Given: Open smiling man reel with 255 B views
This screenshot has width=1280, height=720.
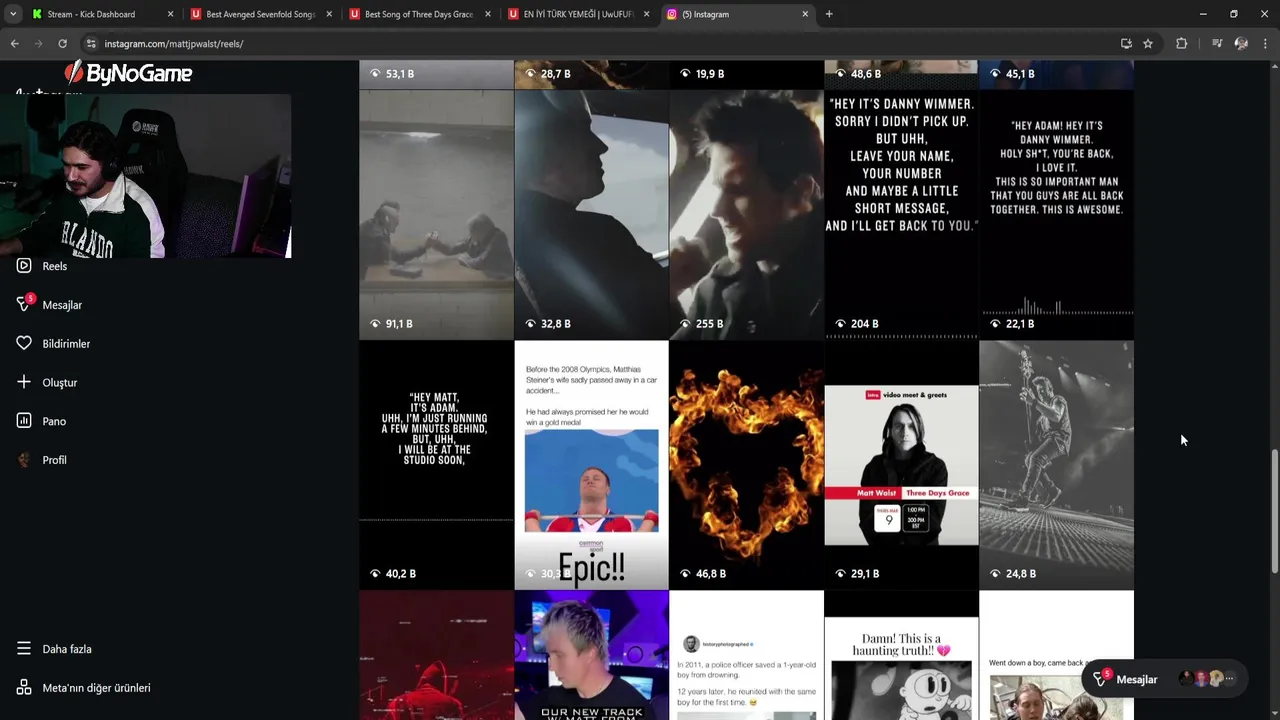Looking at the screenshot, I should 746,215.
